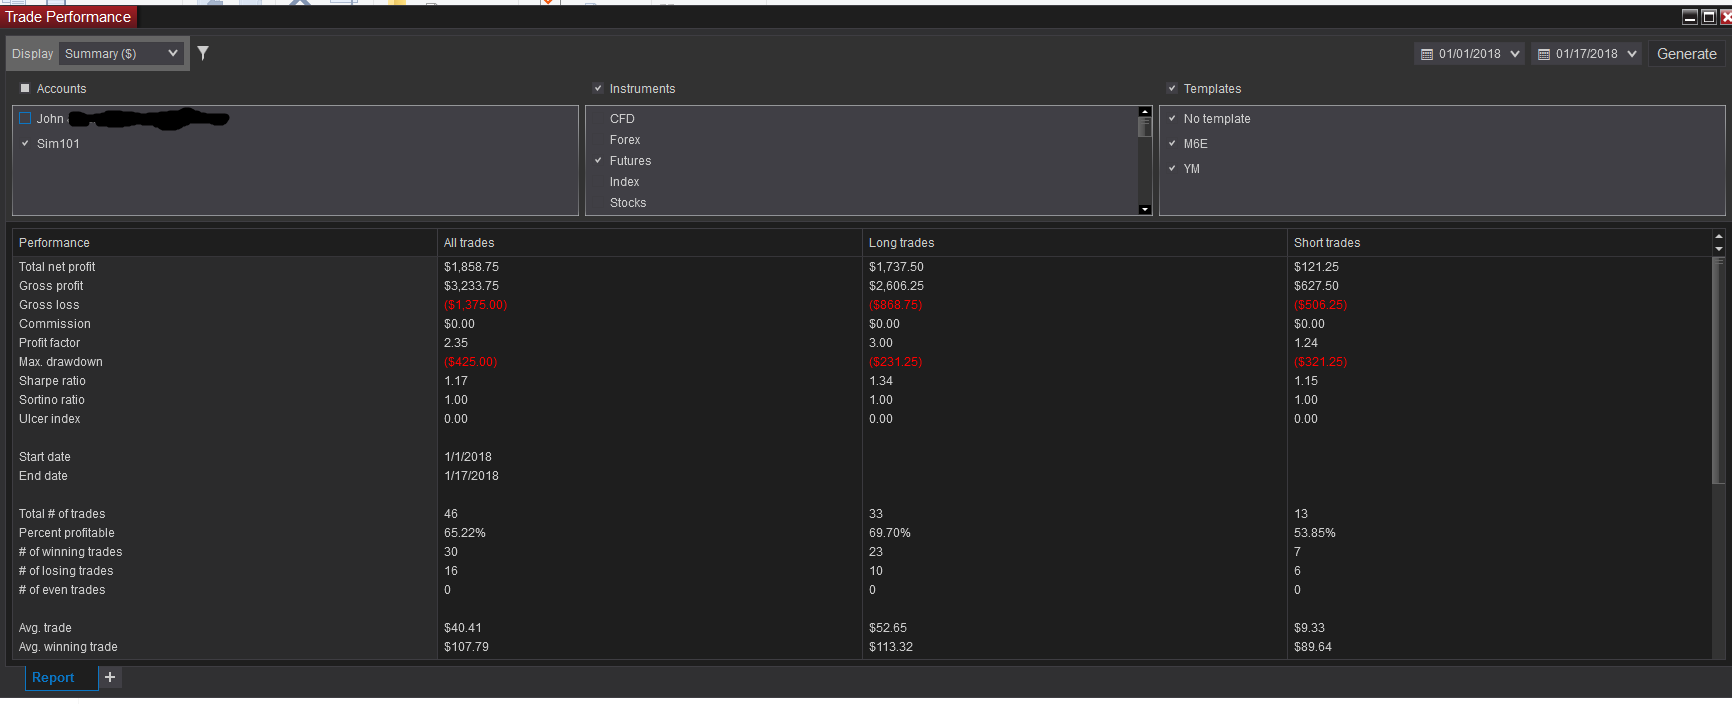
Task: Check the John account checkbox
Action: click(26, 118)
